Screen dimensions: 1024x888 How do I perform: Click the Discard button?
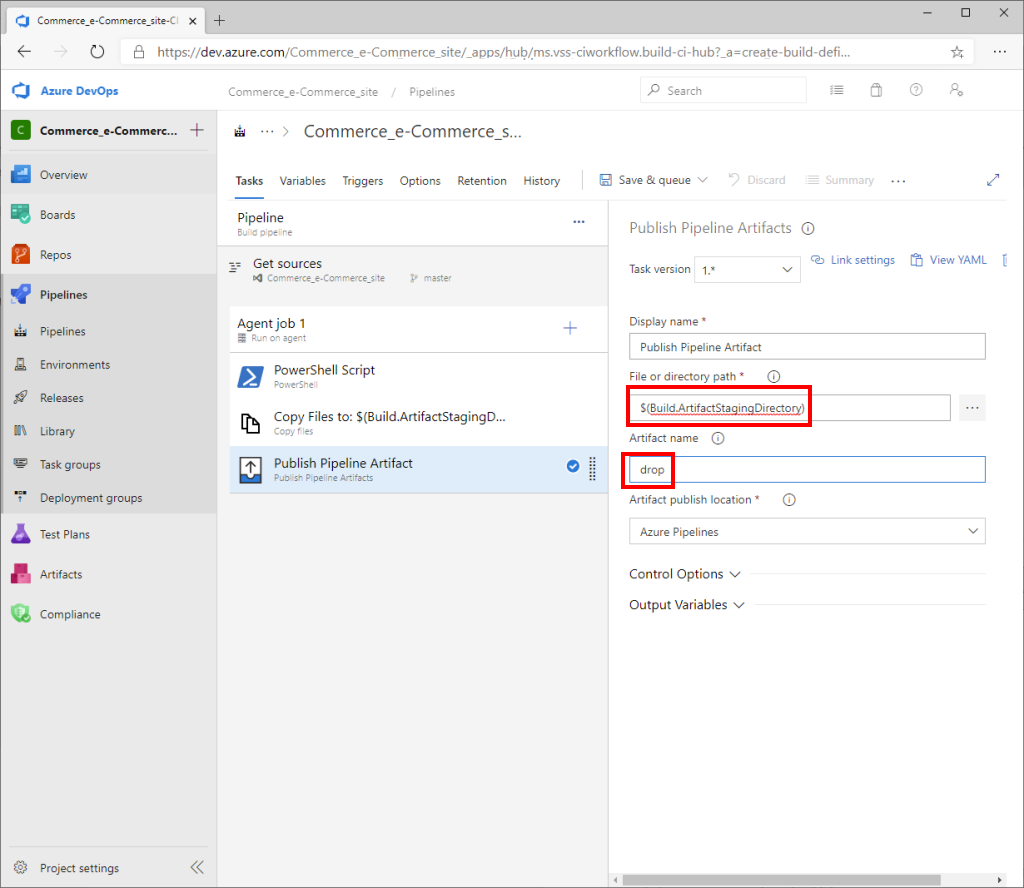pyautogui.click(x=763, y=181)
